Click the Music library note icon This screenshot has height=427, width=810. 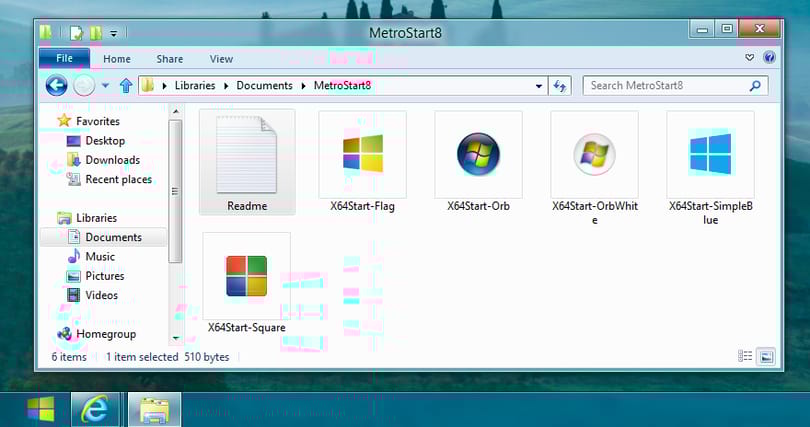tap(74, 257)
